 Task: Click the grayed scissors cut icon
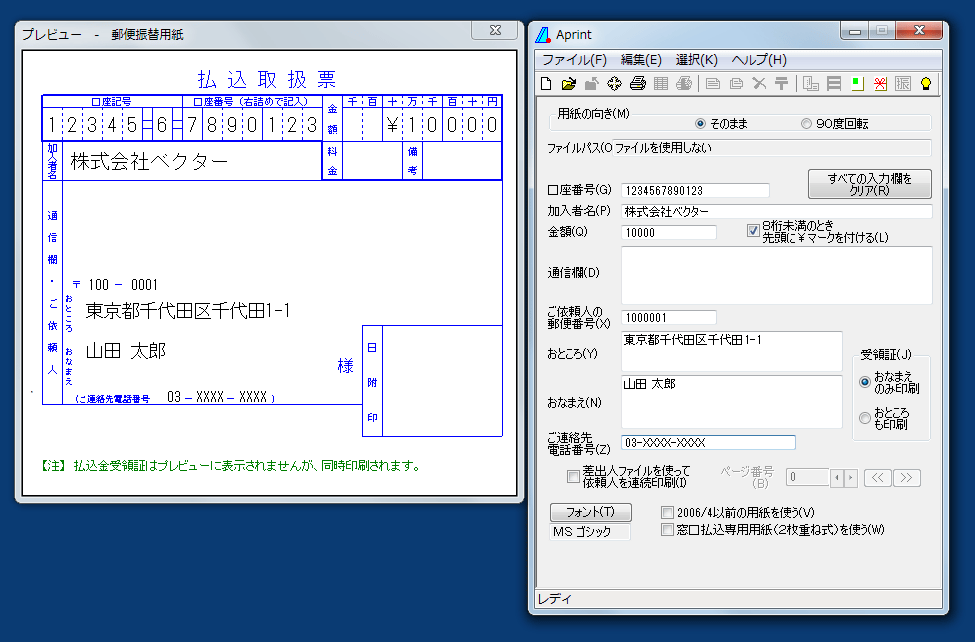point(759,83)
